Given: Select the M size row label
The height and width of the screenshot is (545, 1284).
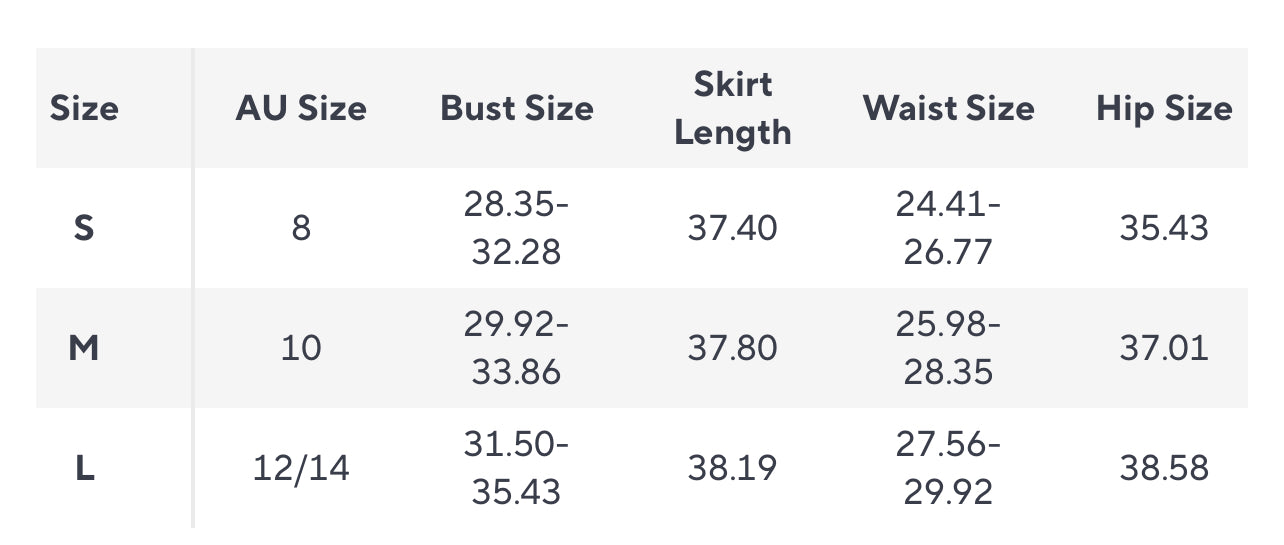Looking at the screenshot, I should pyautogui.click(x=84, y=348).
